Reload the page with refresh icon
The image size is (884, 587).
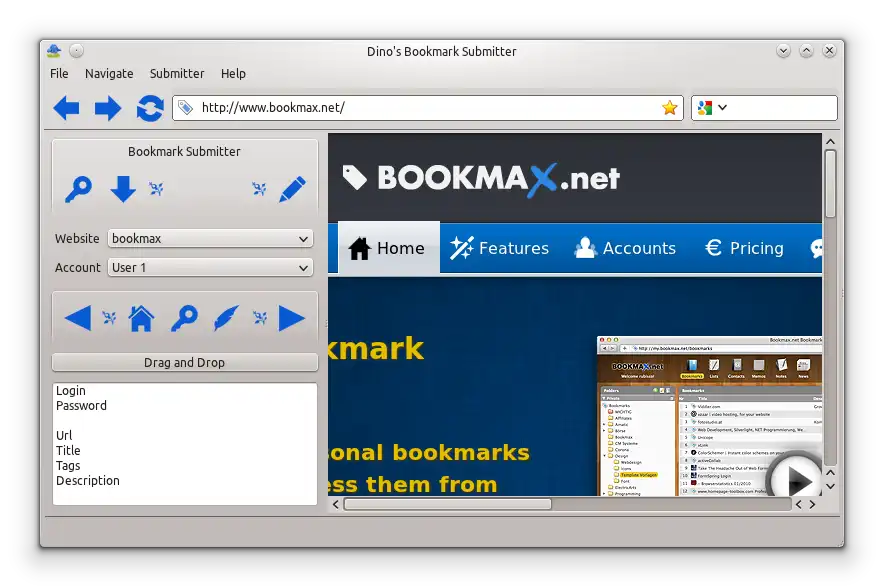[x=150, y=108]
